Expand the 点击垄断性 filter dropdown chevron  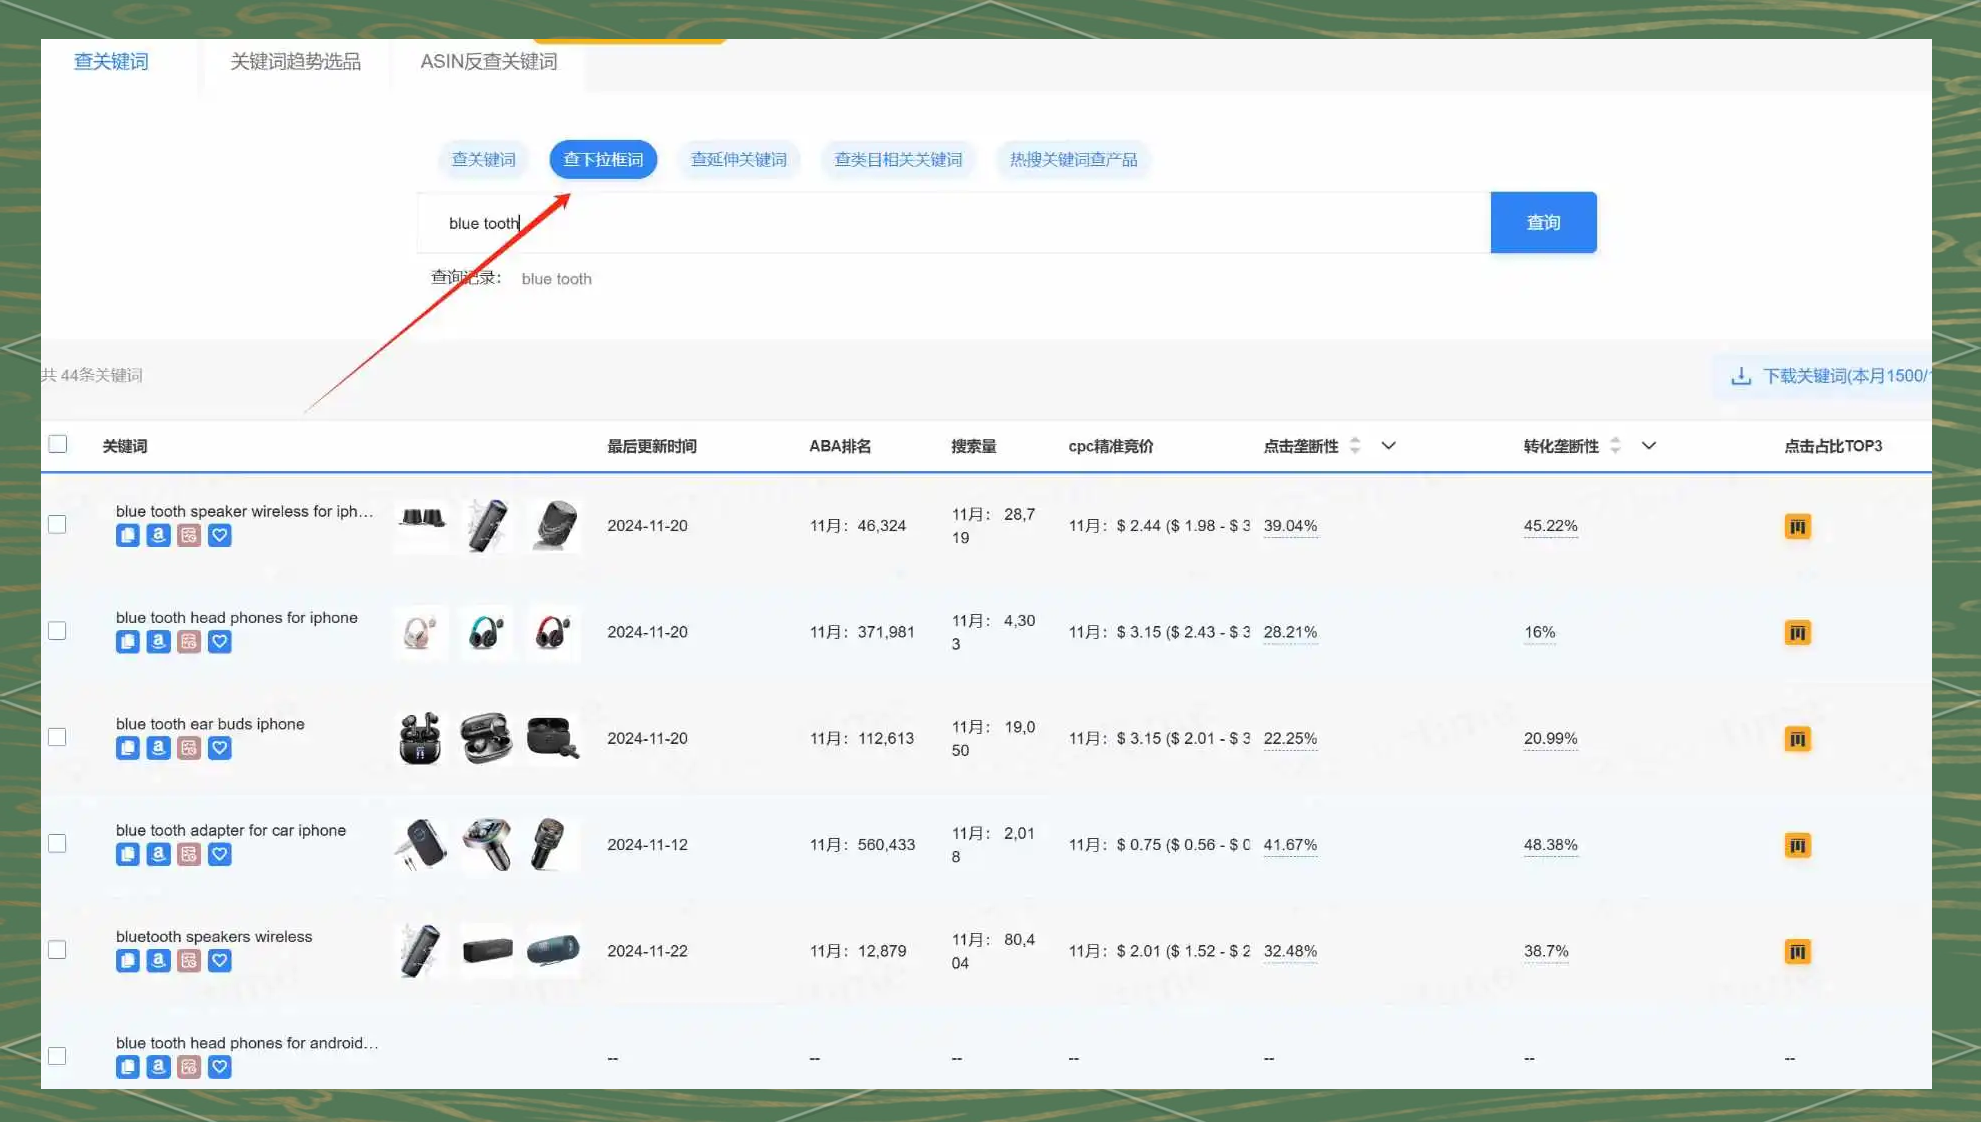click(1388, 446)
